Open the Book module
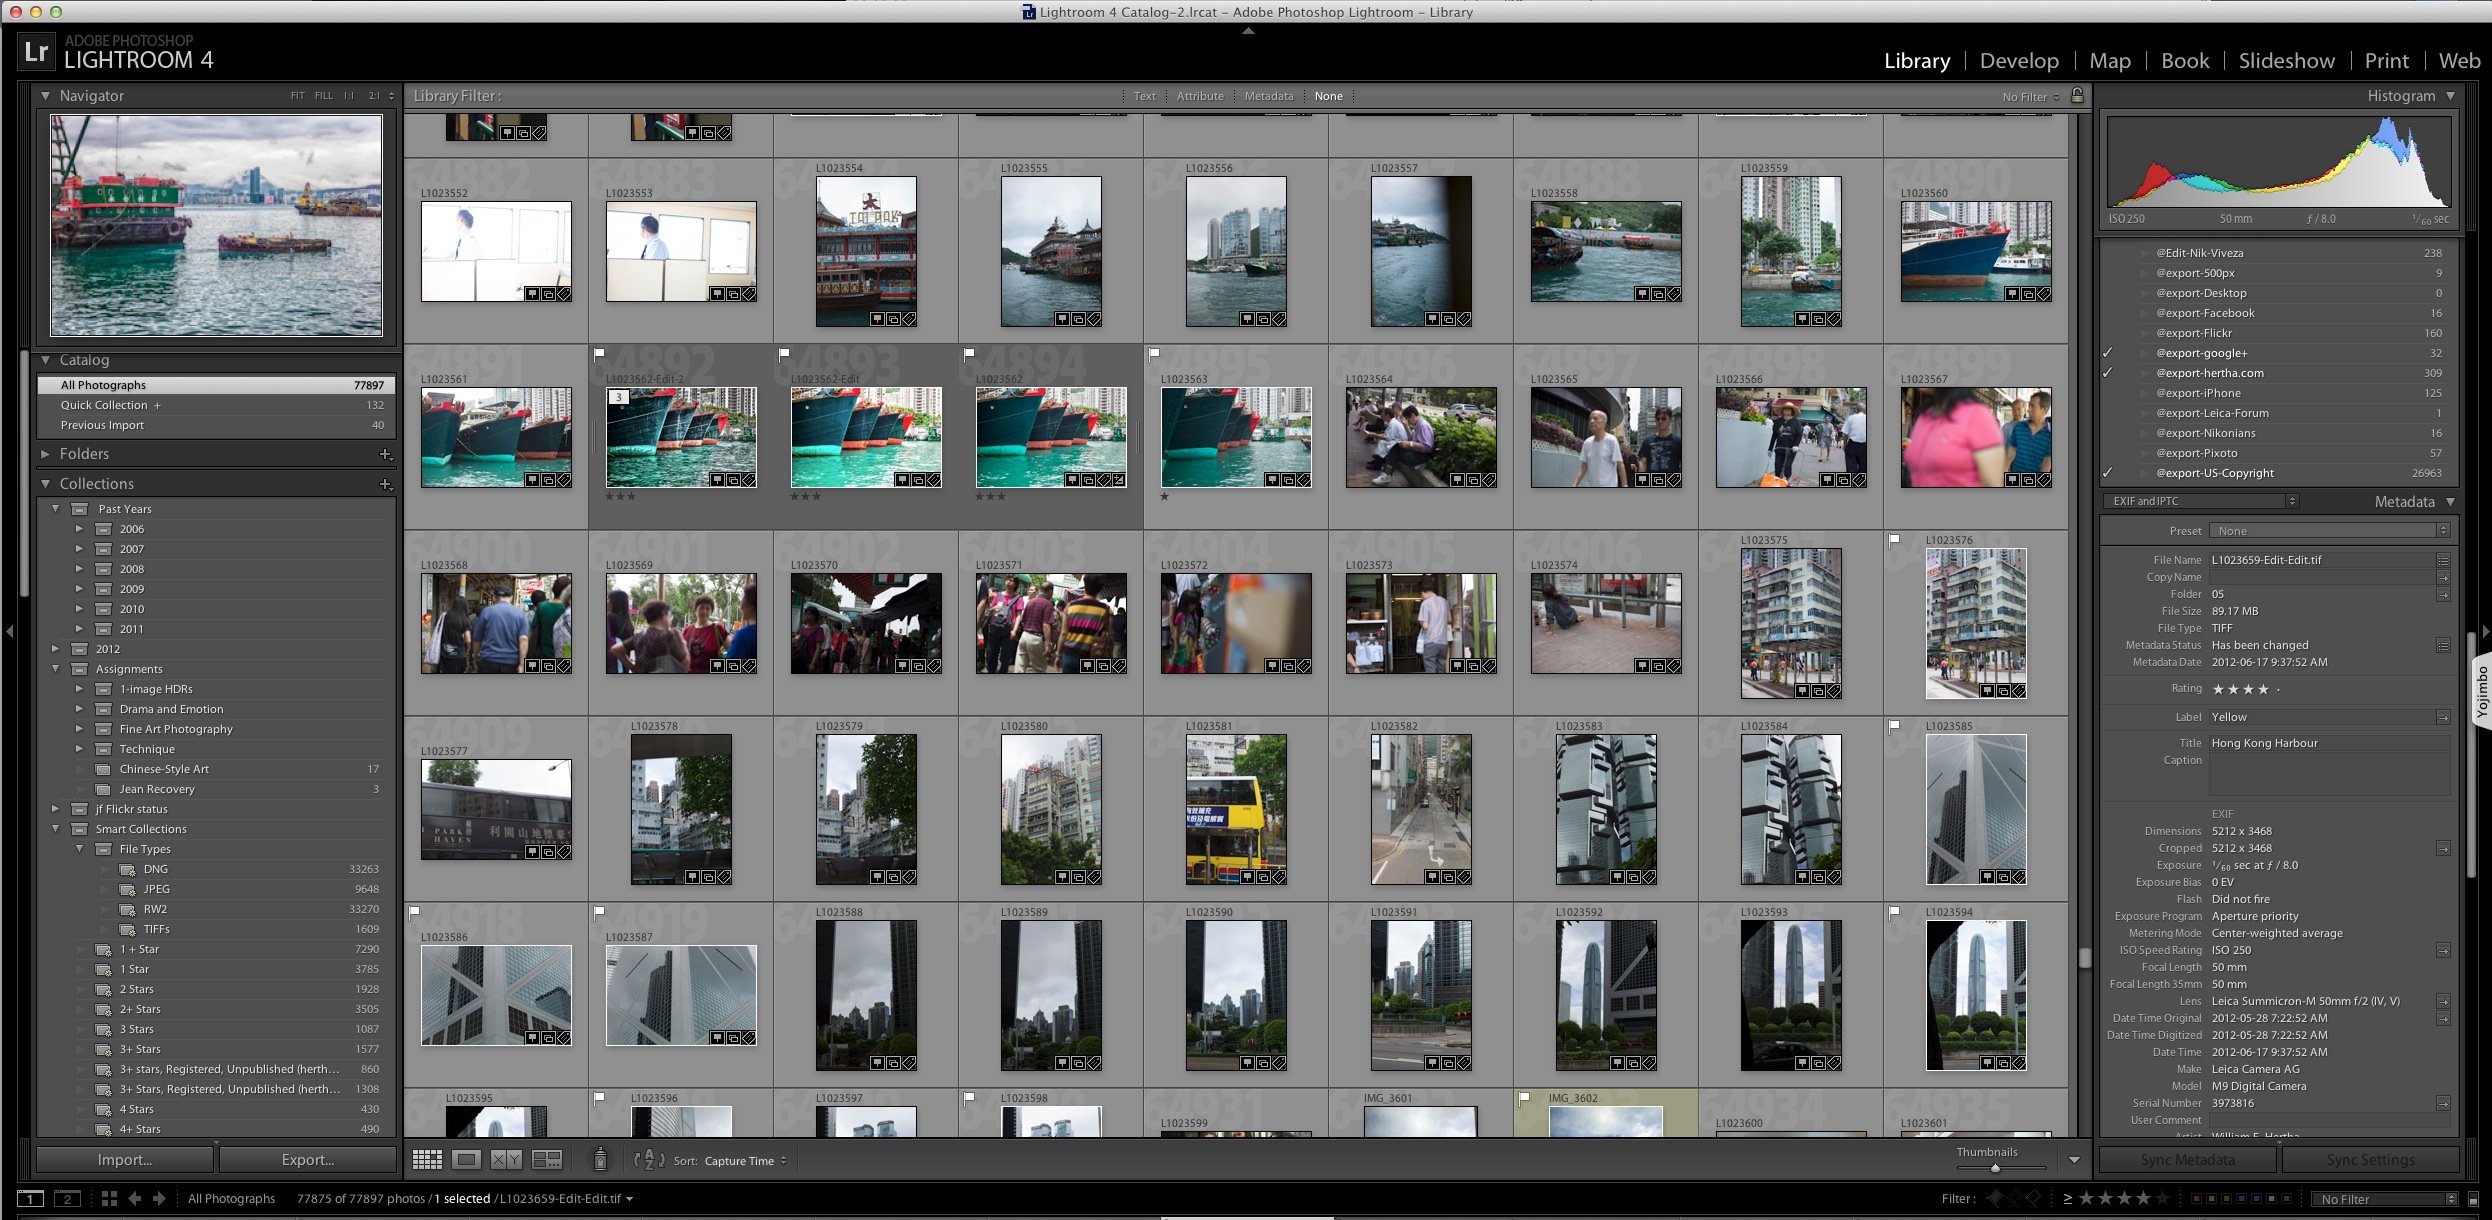The height and width of the screenshot is (1220, 2492). [x=2185, y=61]
